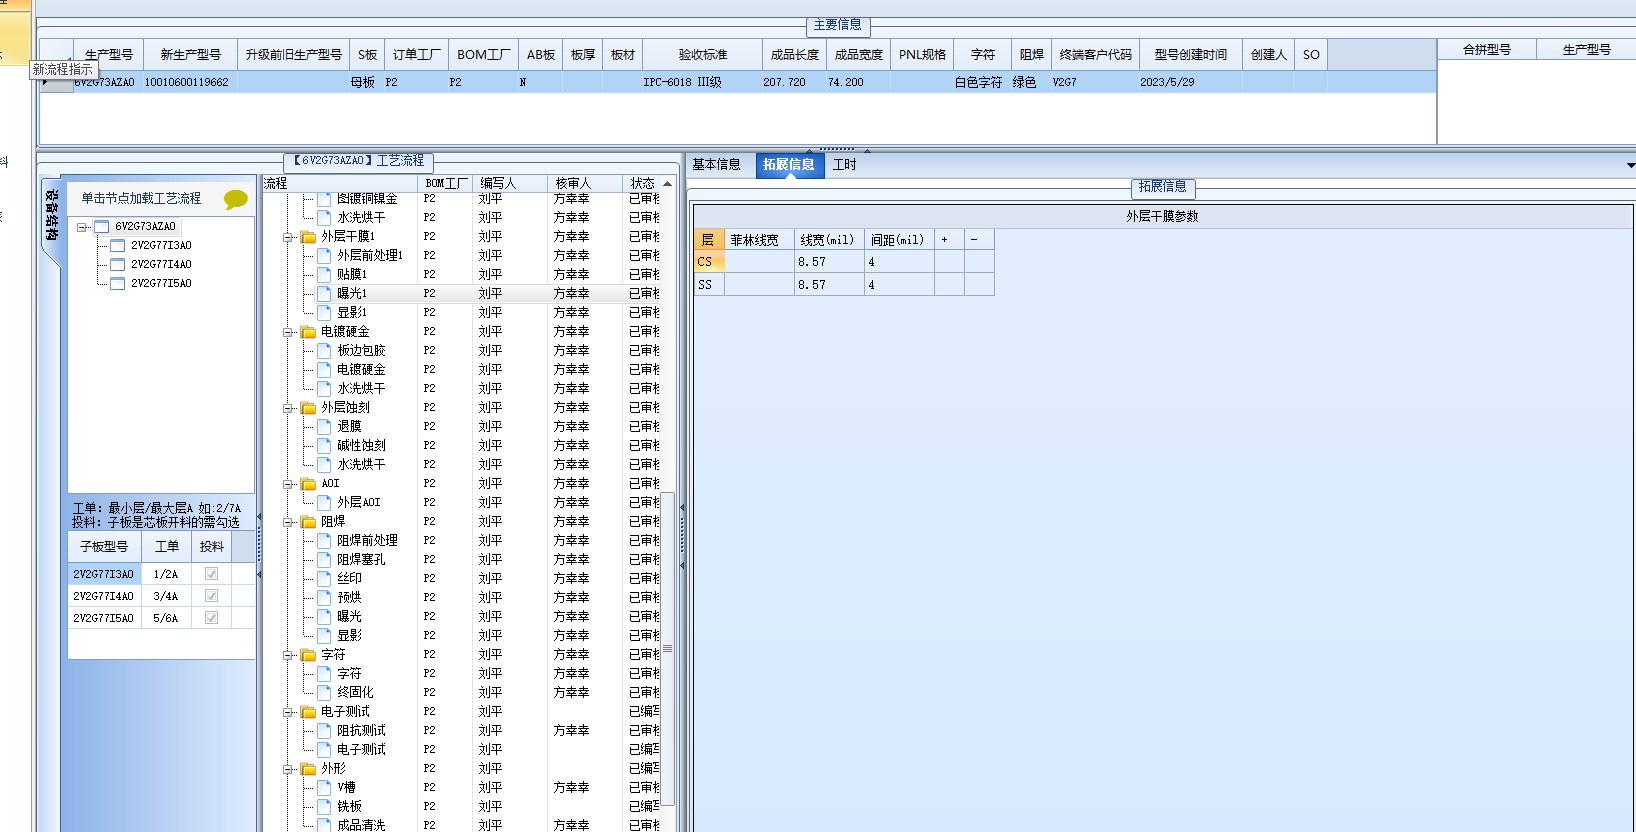This screenshot has height=832, width=1636.
Task: Collapse the 电镀硬金 process group
Action: 288,332
